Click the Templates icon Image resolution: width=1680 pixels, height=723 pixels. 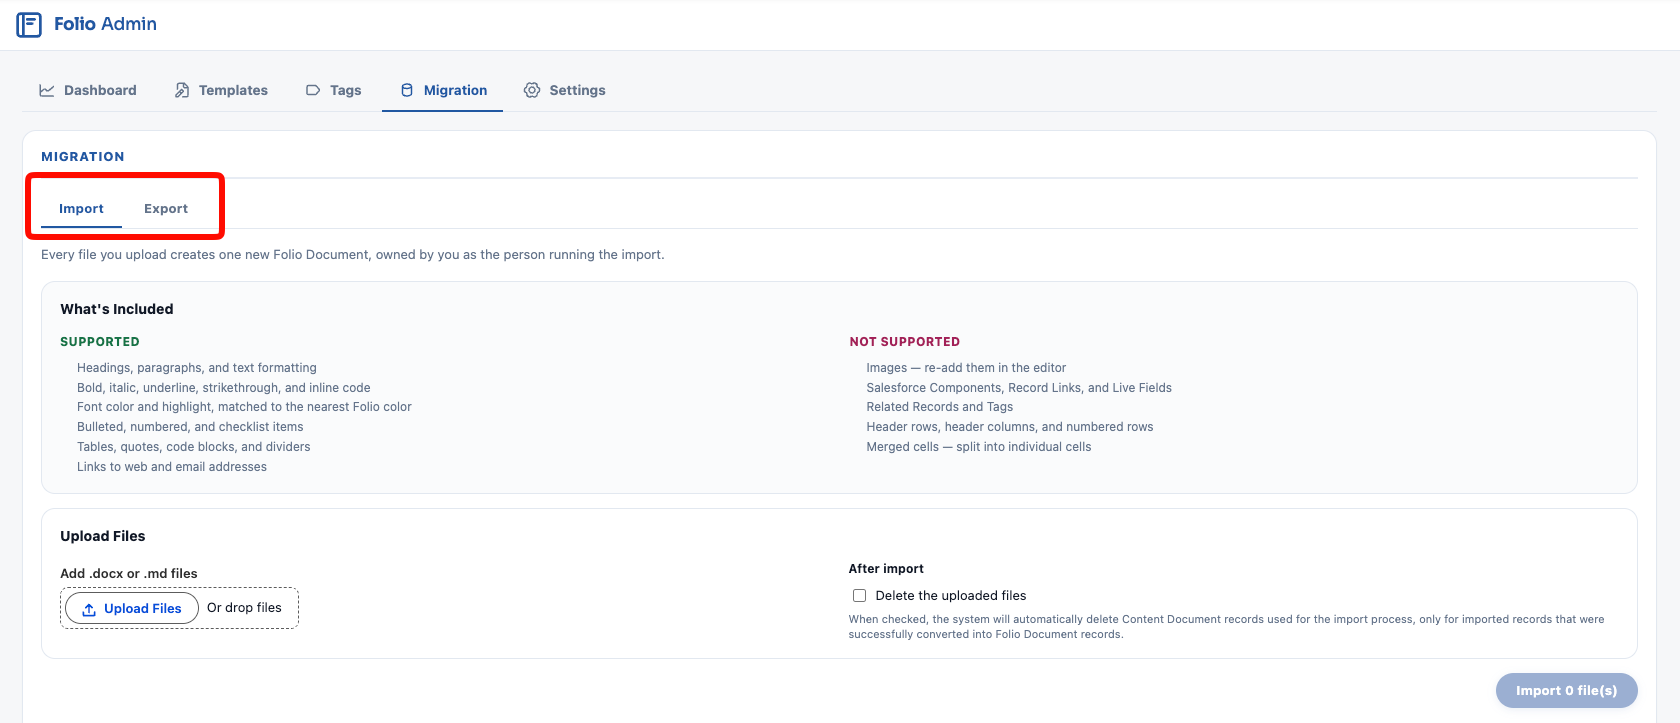(182, 90)
